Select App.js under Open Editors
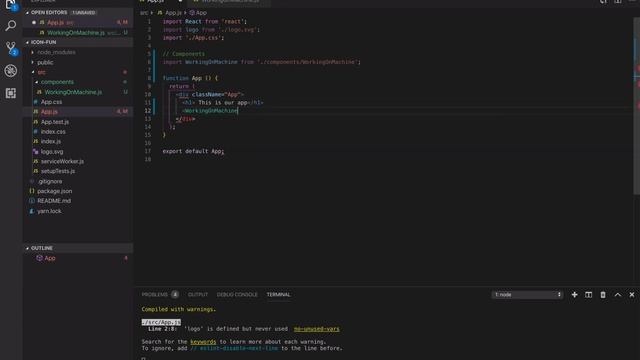640x360 pixels. 56,23
